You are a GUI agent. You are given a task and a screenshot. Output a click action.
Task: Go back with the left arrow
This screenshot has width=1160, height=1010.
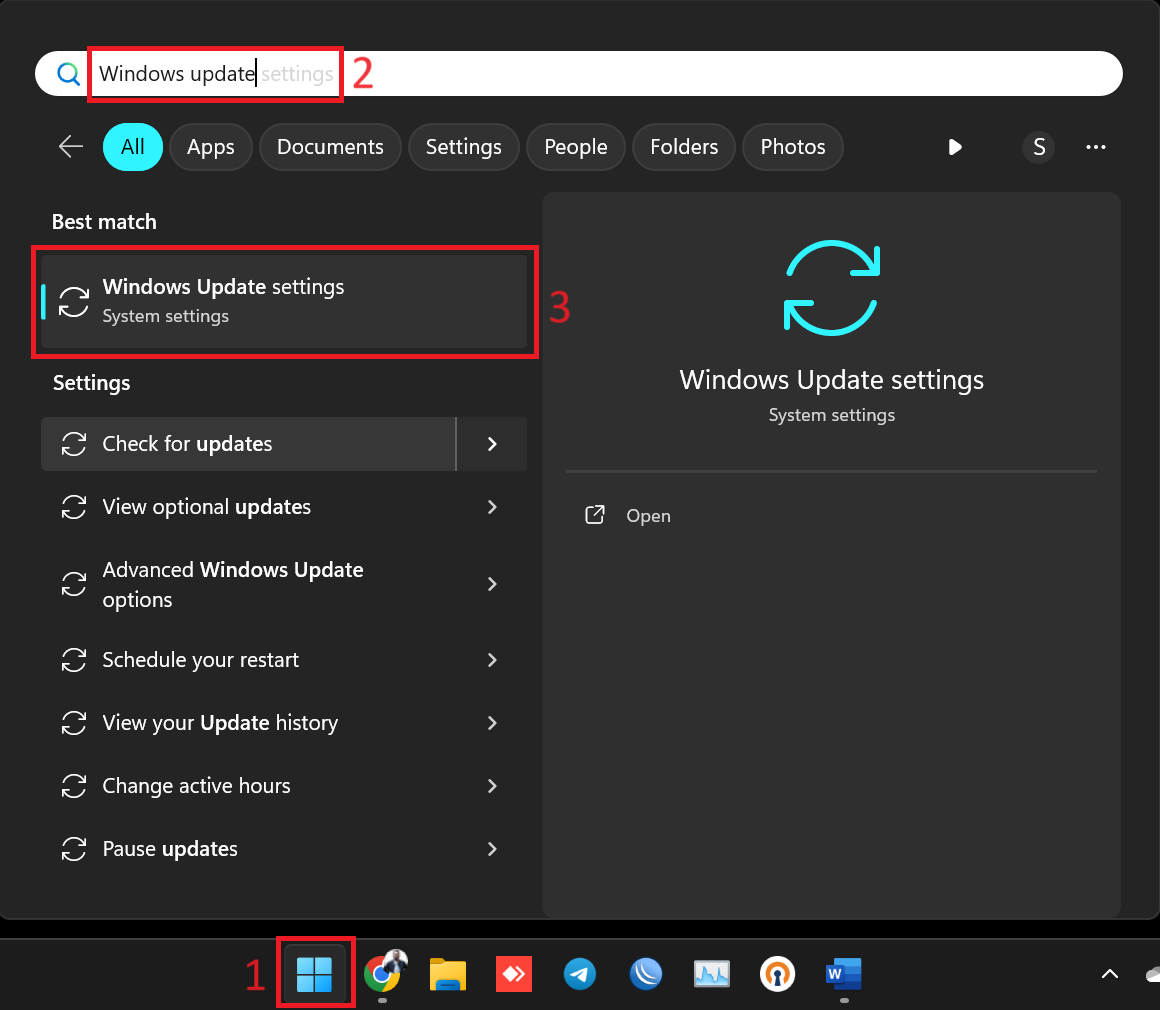coord(71,147)
